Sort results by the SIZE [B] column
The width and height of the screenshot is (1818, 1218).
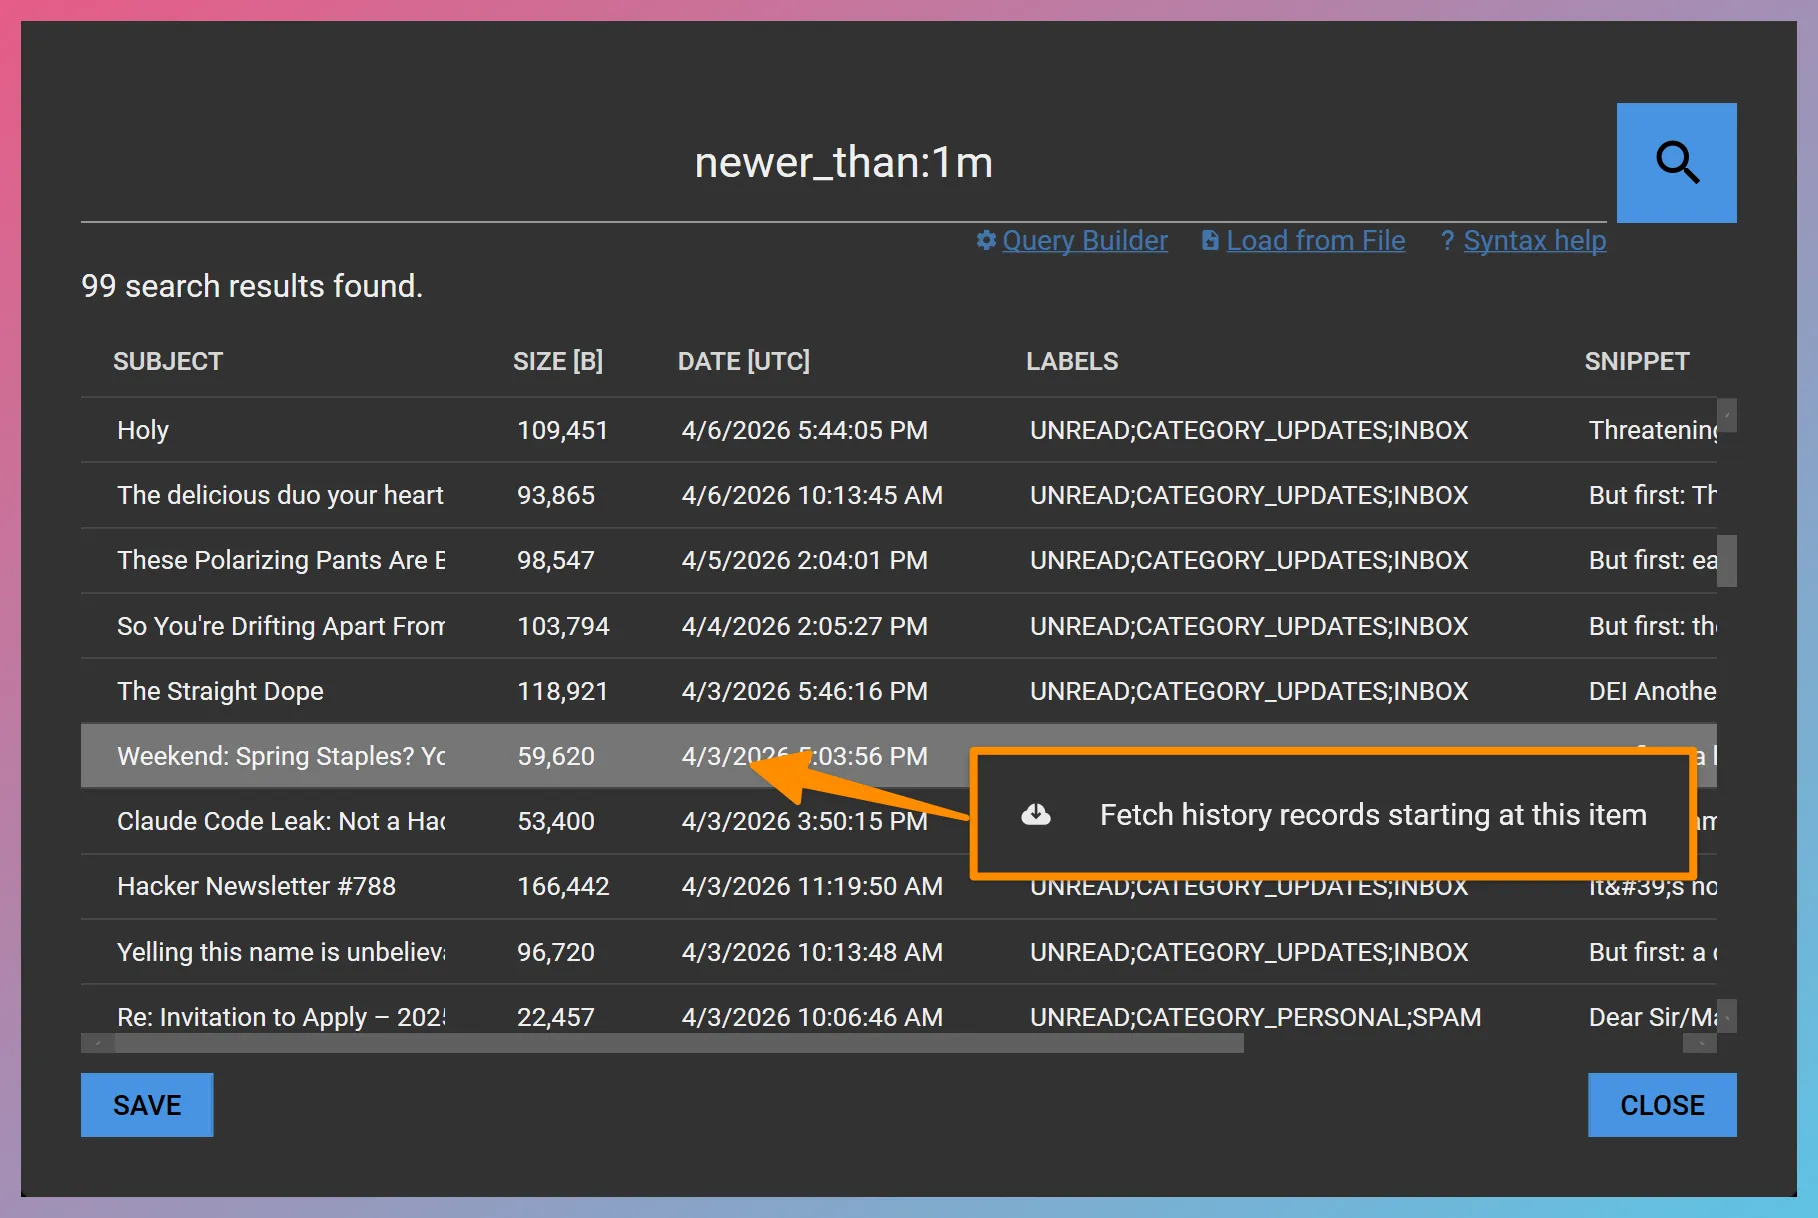(557, 361)
